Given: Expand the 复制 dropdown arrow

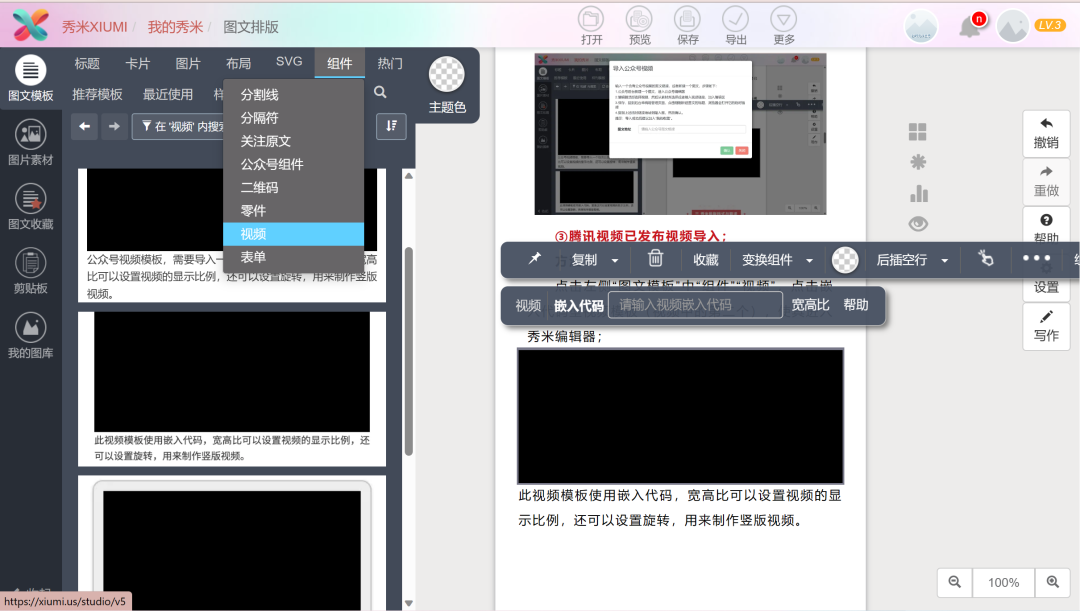Looking at the screenshot, I should (x=615, y=260).
